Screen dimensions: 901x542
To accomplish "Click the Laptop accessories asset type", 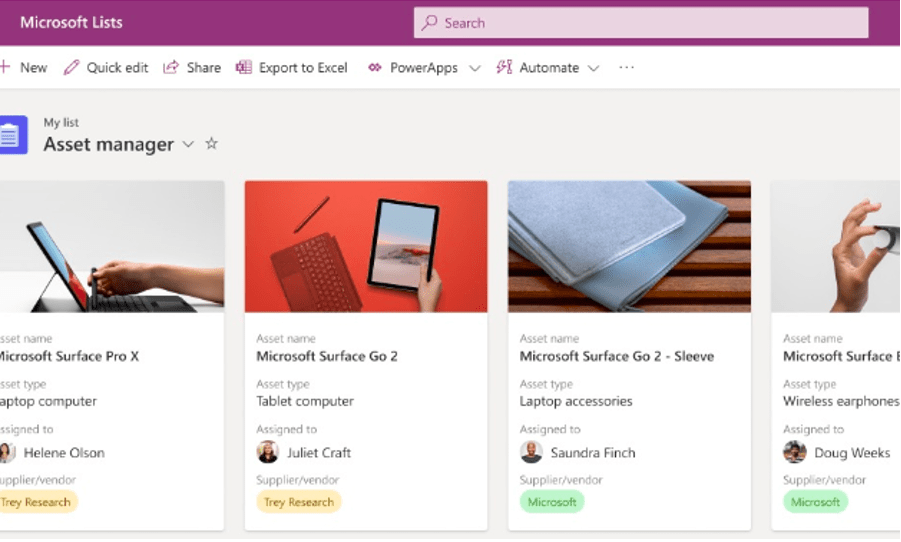I will click(576, 401).
